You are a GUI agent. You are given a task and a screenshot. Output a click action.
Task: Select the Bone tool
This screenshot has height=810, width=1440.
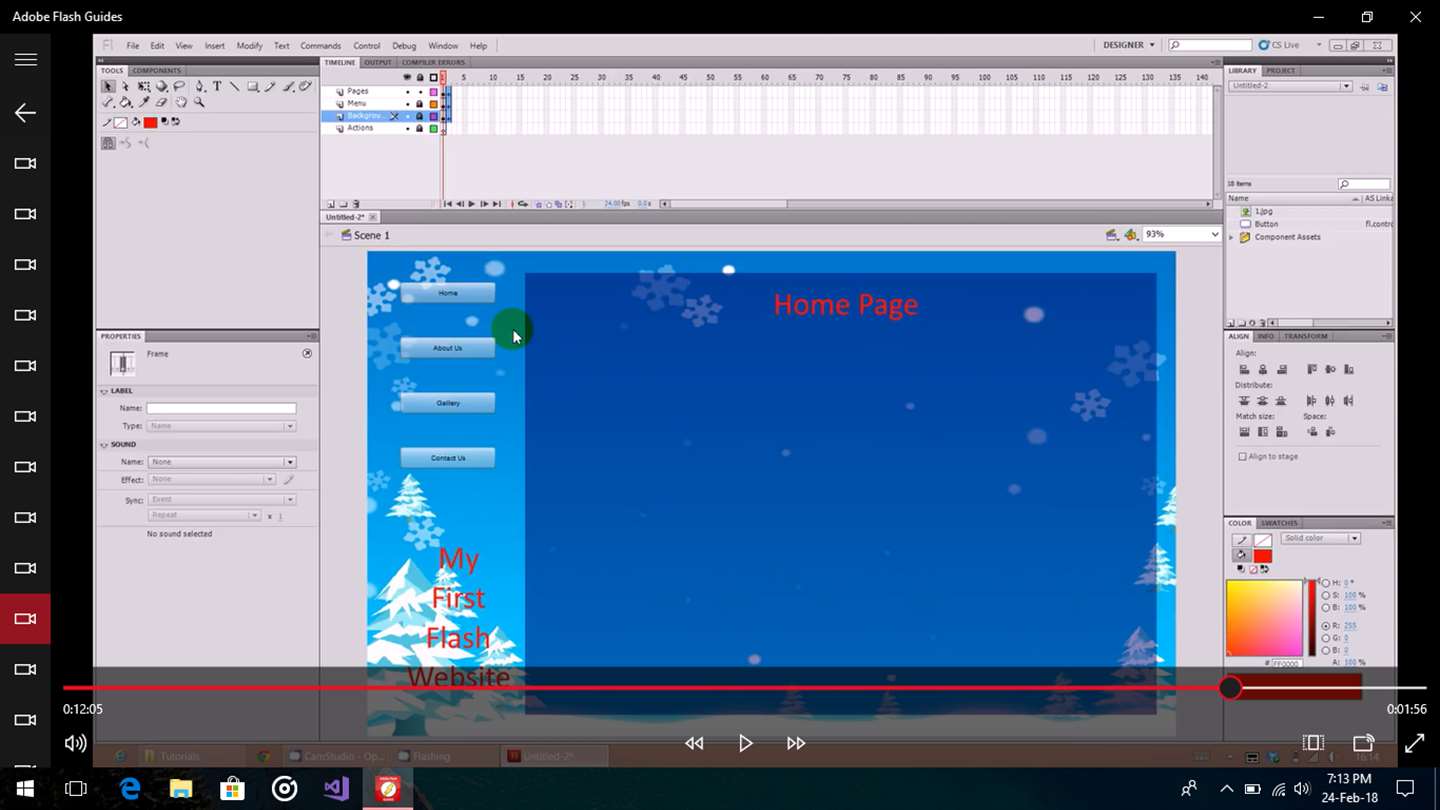tap(108, 103)
